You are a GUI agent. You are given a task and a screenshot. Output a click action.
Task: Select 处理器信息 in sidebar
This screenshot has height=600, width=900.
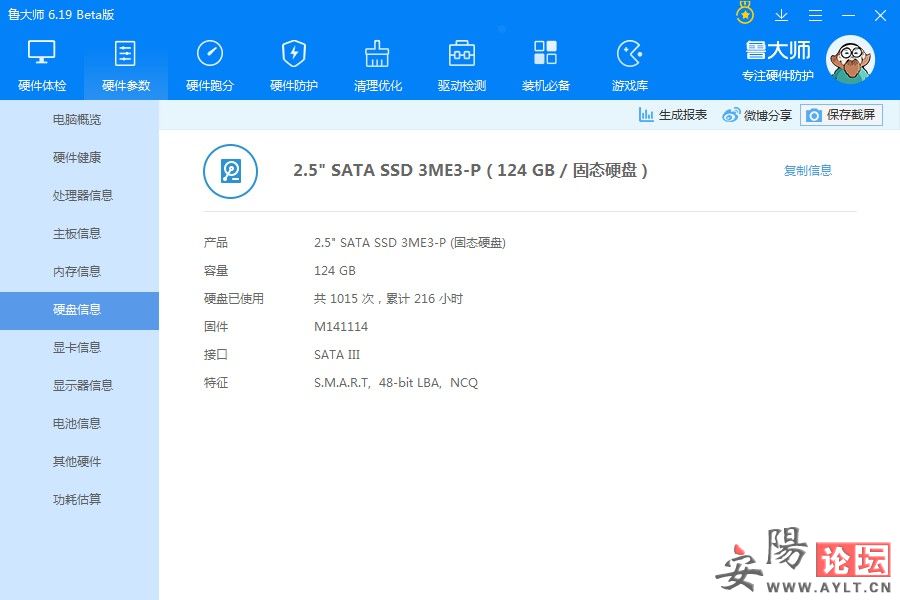[x=79, y=195]
